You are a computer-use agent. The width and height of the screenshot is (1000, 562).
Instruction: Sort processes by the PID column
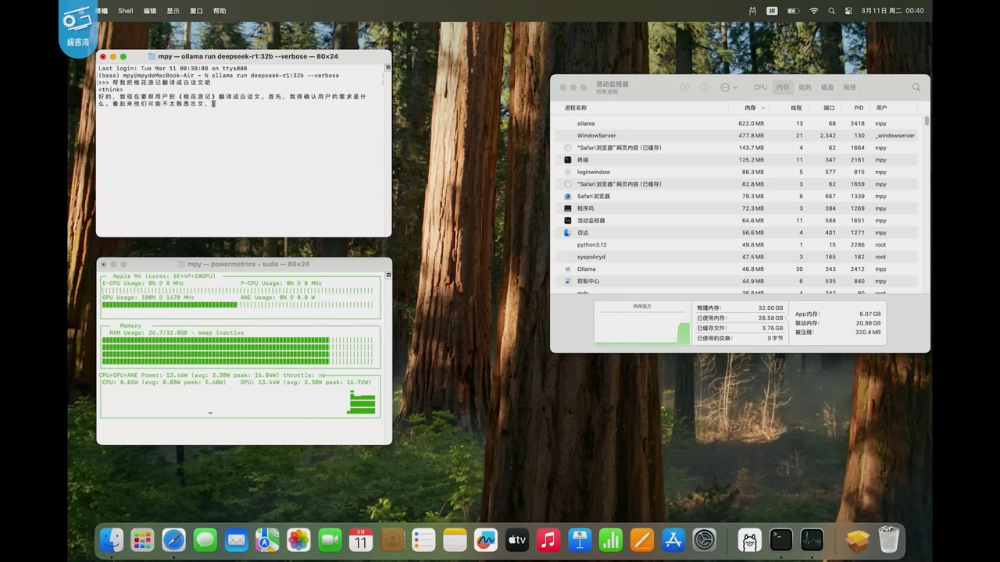click(x=858, y=107)
